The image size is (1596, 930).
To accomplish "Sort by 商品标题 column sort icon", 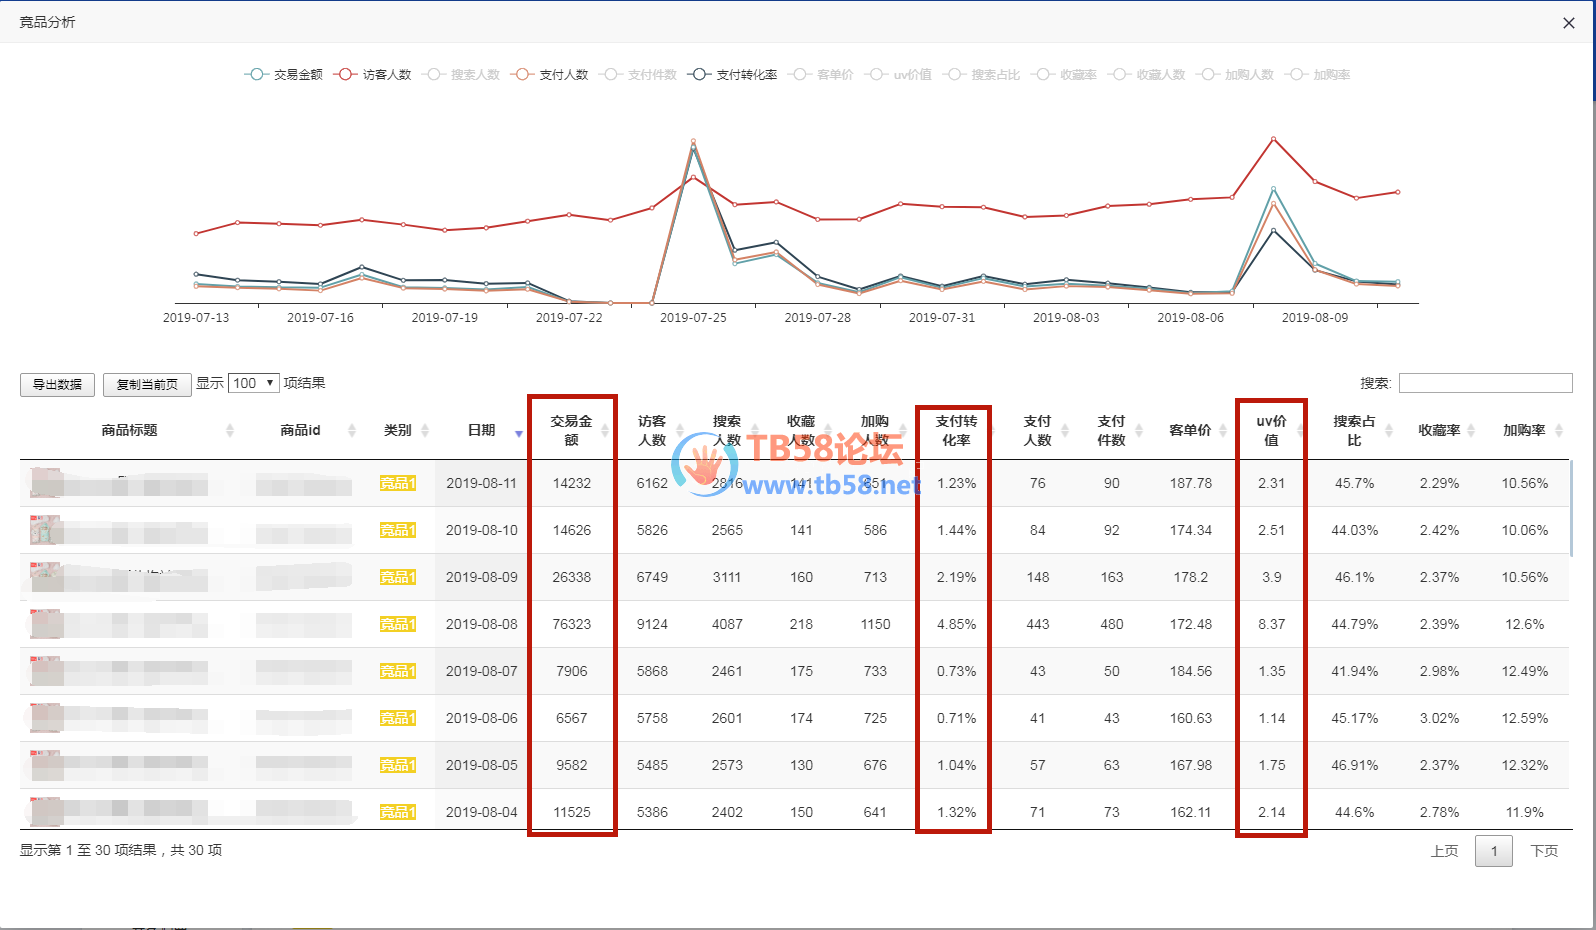I will click(230, 431).
